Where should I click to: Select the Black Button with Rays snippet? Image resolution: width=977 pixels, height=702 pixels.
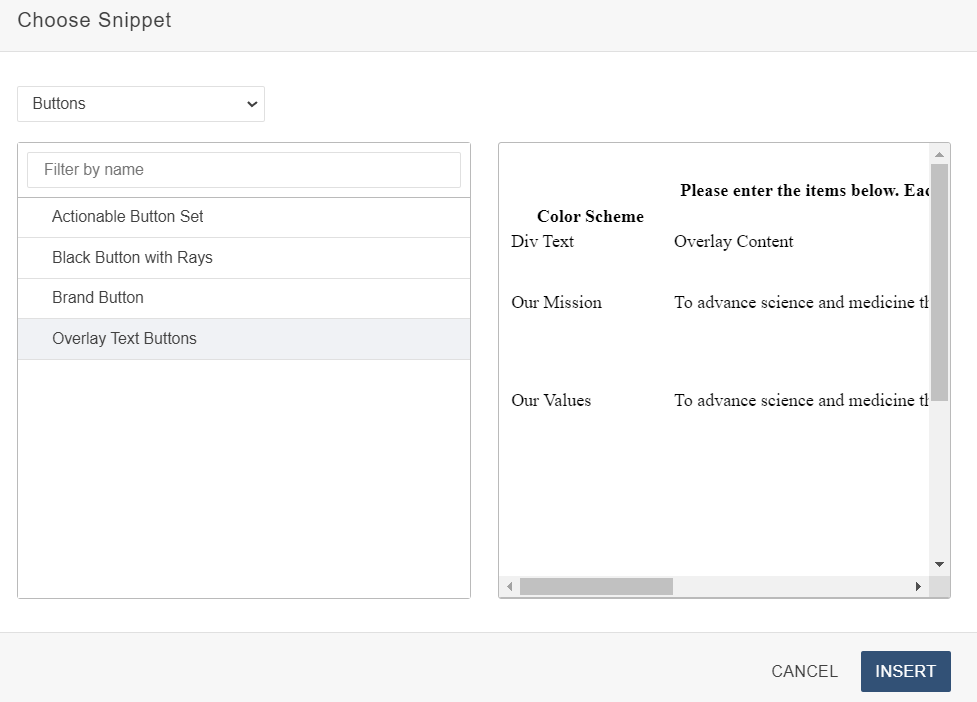[132, 257]
